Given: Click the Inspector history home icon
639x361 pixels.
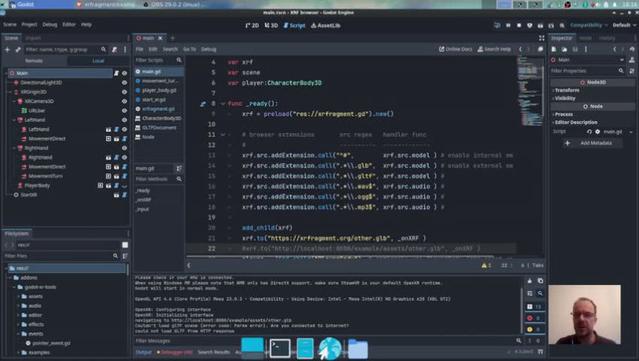Looking at the screenshot, I should click(632, 49).
